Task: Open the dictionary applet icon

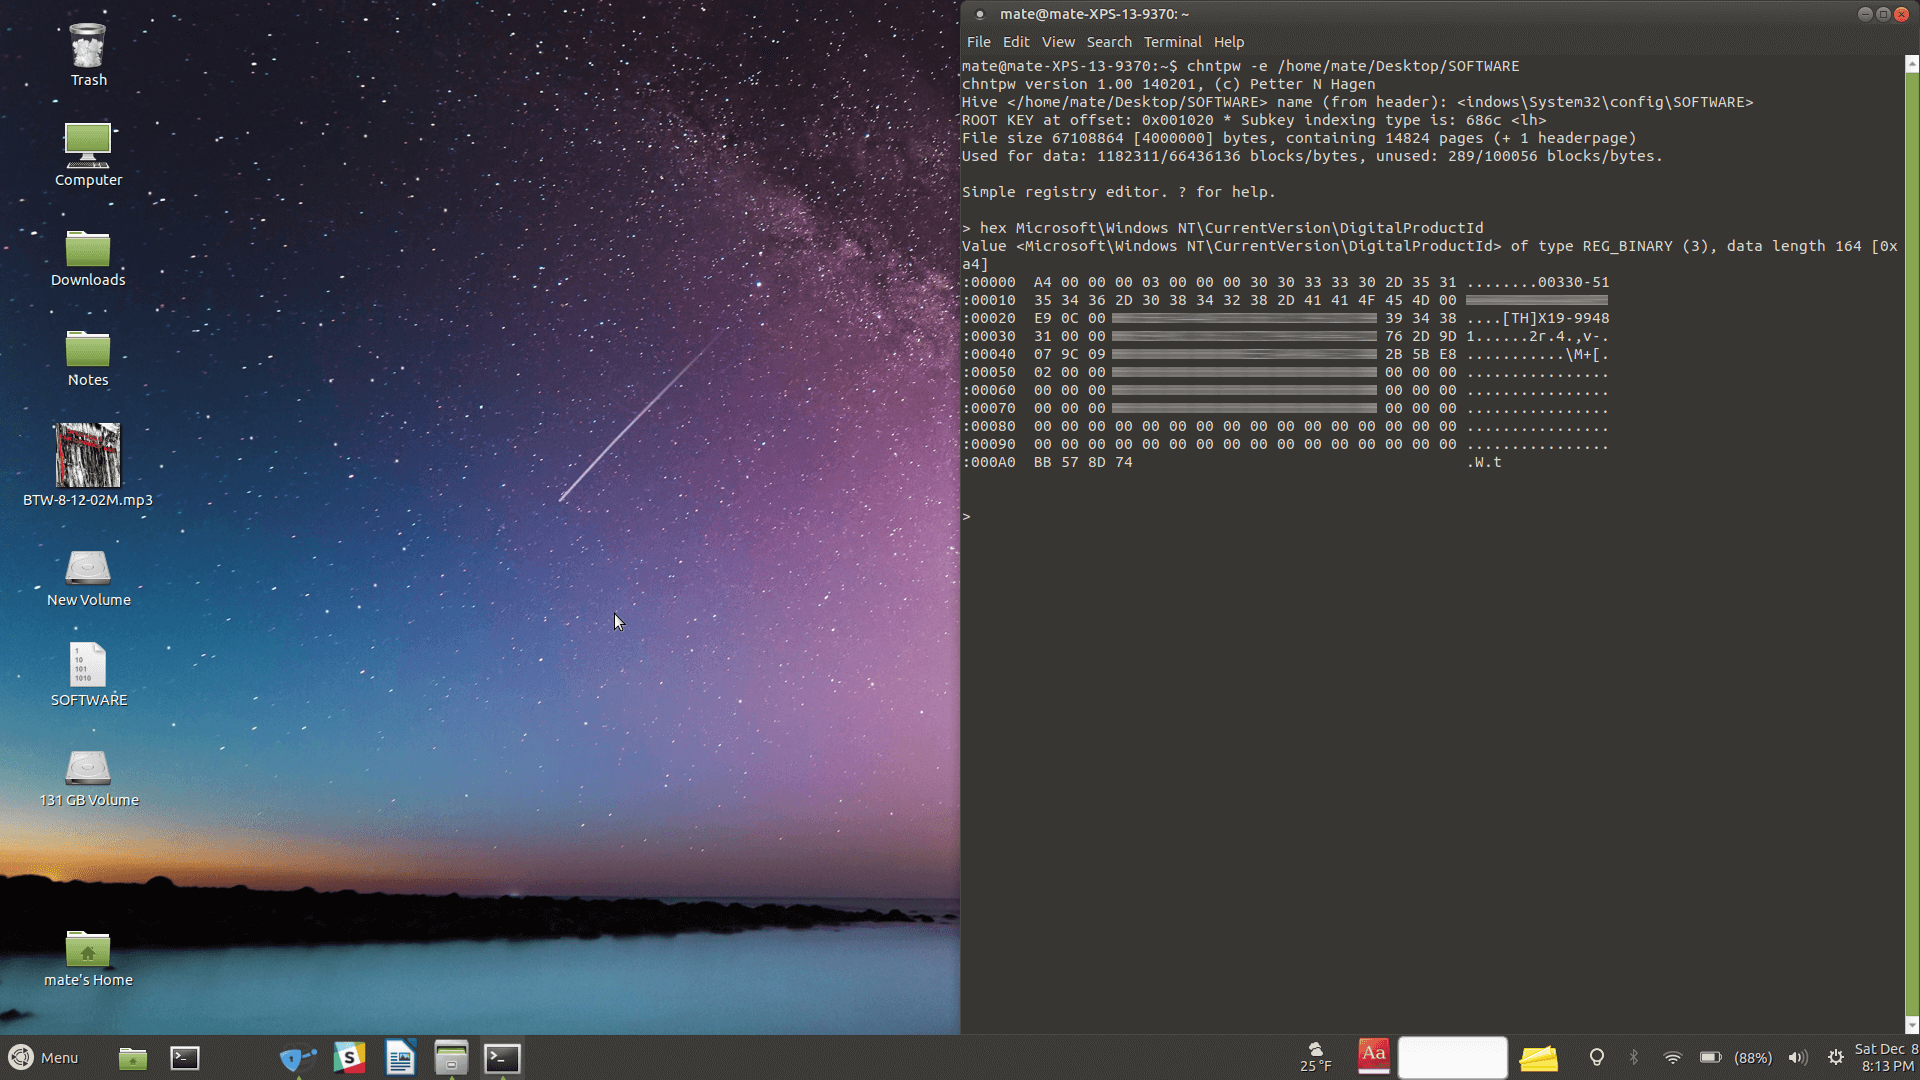Action: tap(1373, 1056)
